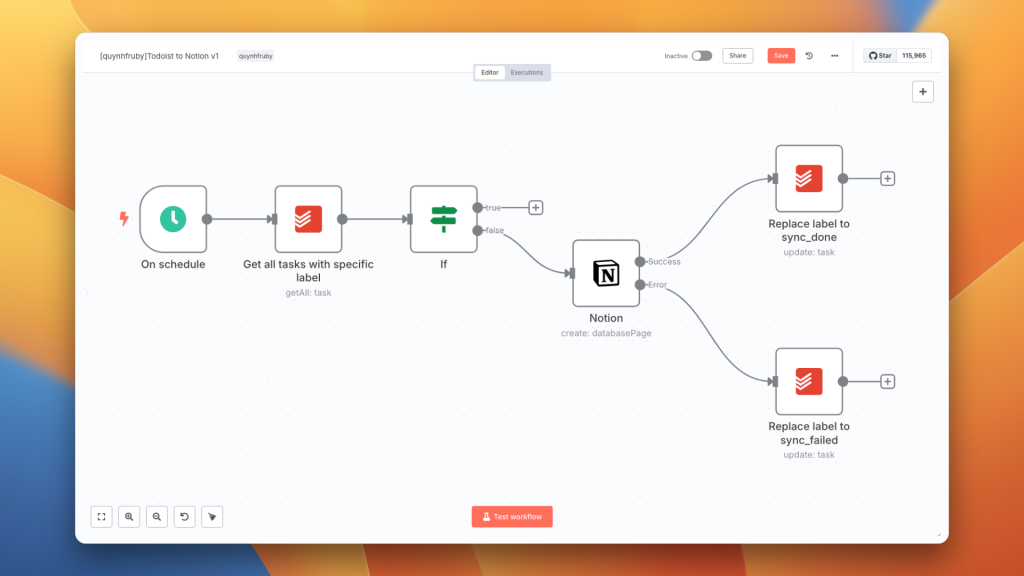The image size is (1024, 576).
Task: Switch to the Editor tab
Action: pyautogui.click(x=490, y=72)
